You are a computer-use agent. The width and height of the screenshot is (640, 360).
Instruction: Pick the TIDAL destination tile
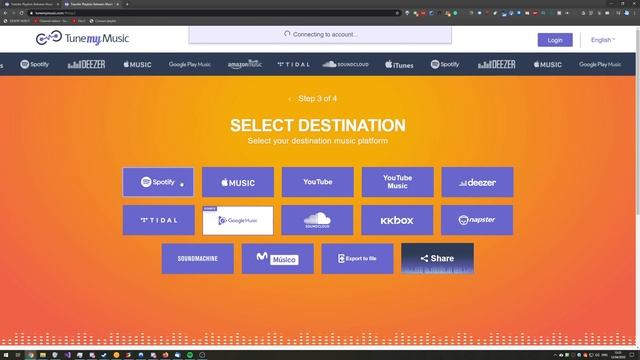158,220
